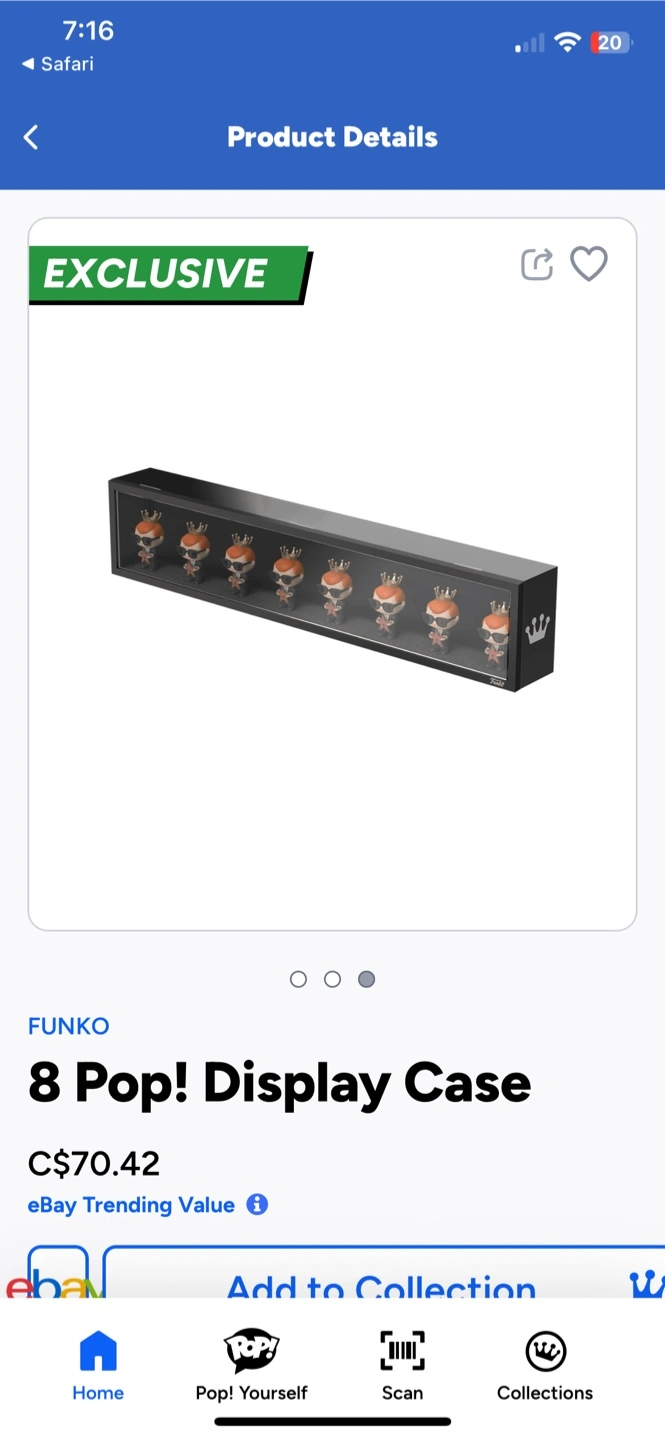Tap the crown icon beside Add to Collection

pos(648,1284)
